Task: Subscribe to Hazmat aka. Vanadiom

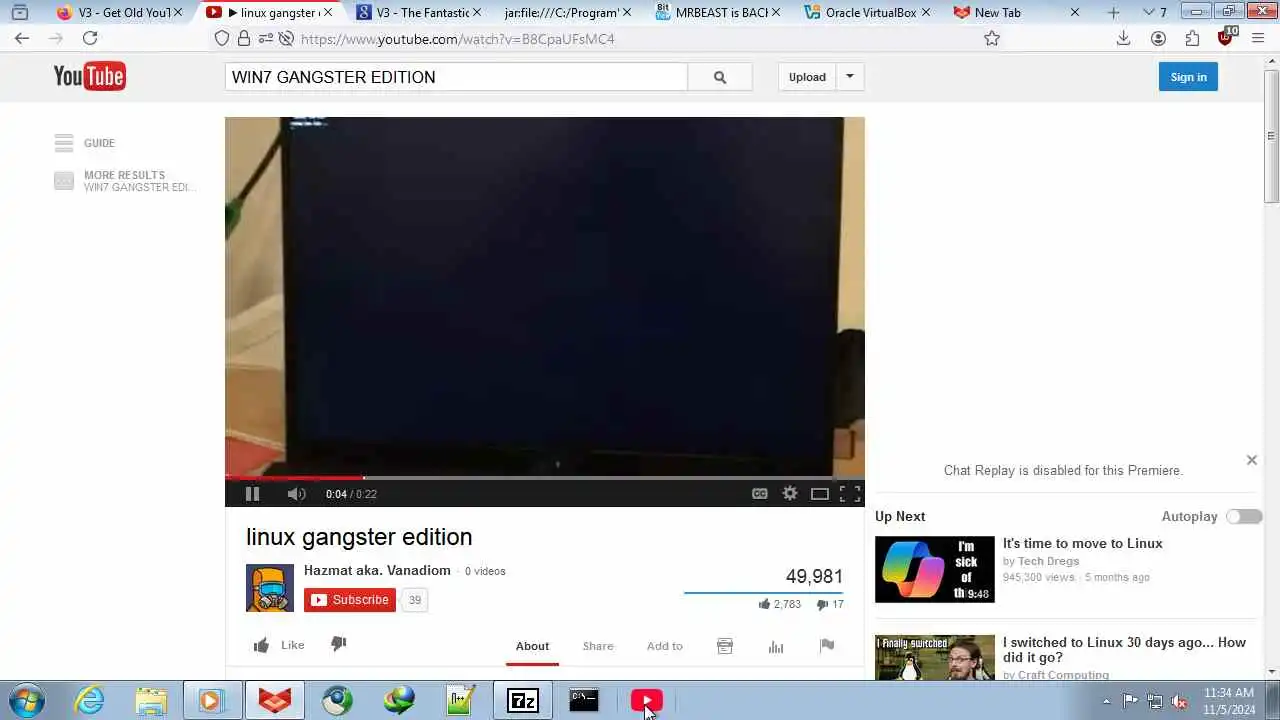Action: [x=350, y=600]
